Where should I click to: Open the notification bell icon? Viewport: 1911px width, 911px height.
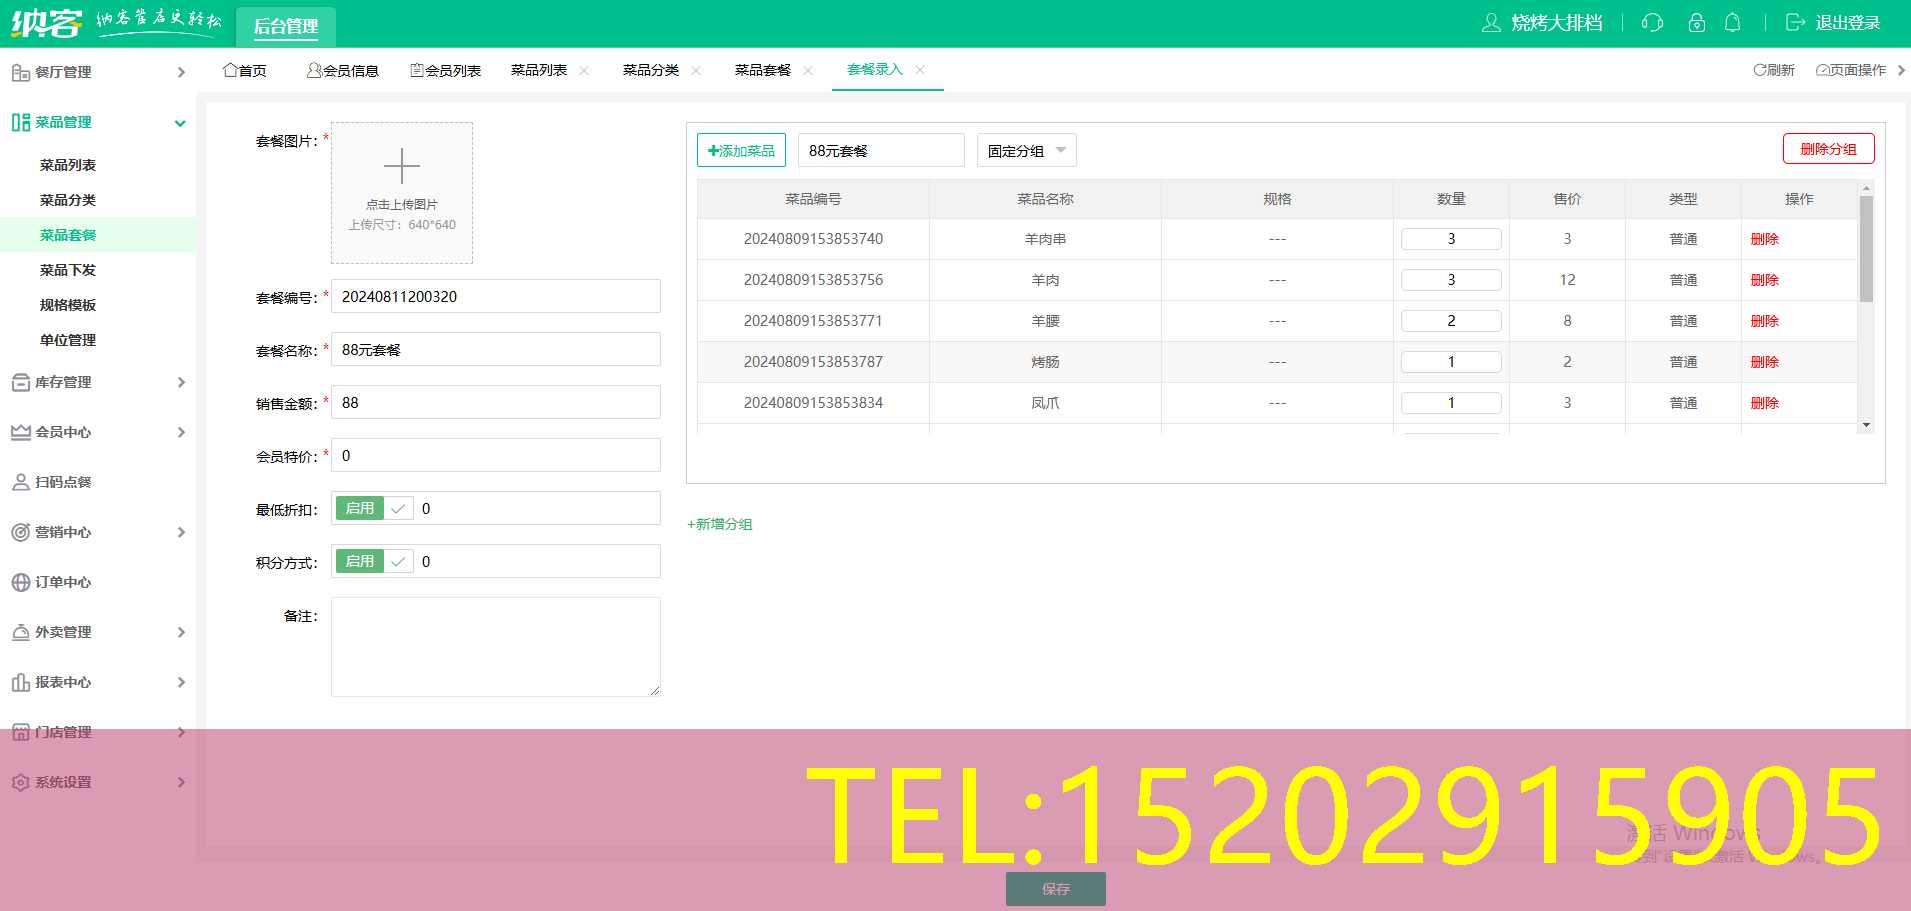1732,23
